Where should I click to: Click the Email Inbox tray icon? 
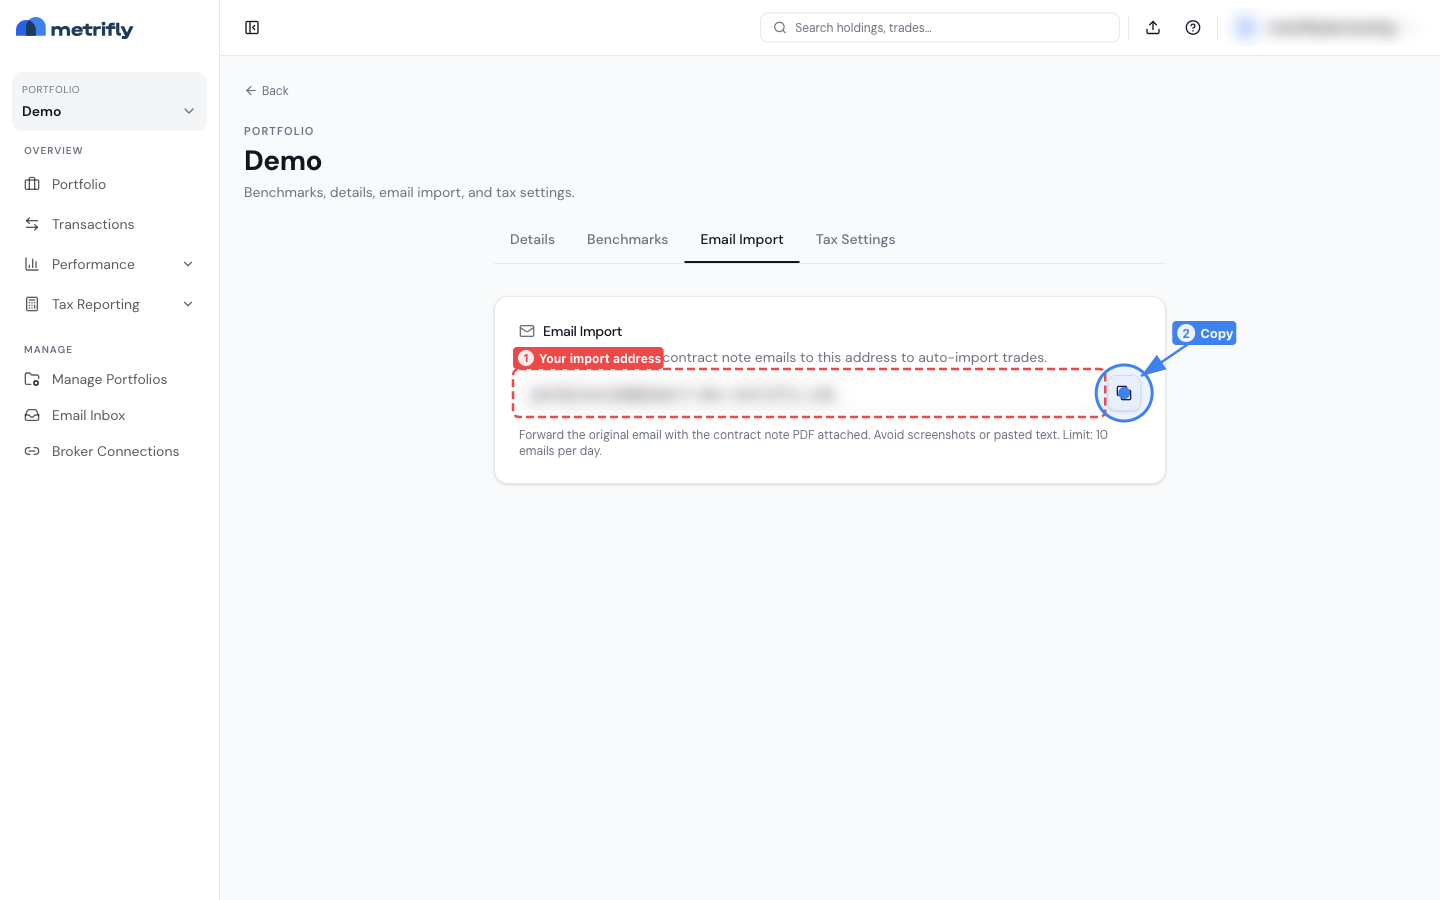pos(32,415)
